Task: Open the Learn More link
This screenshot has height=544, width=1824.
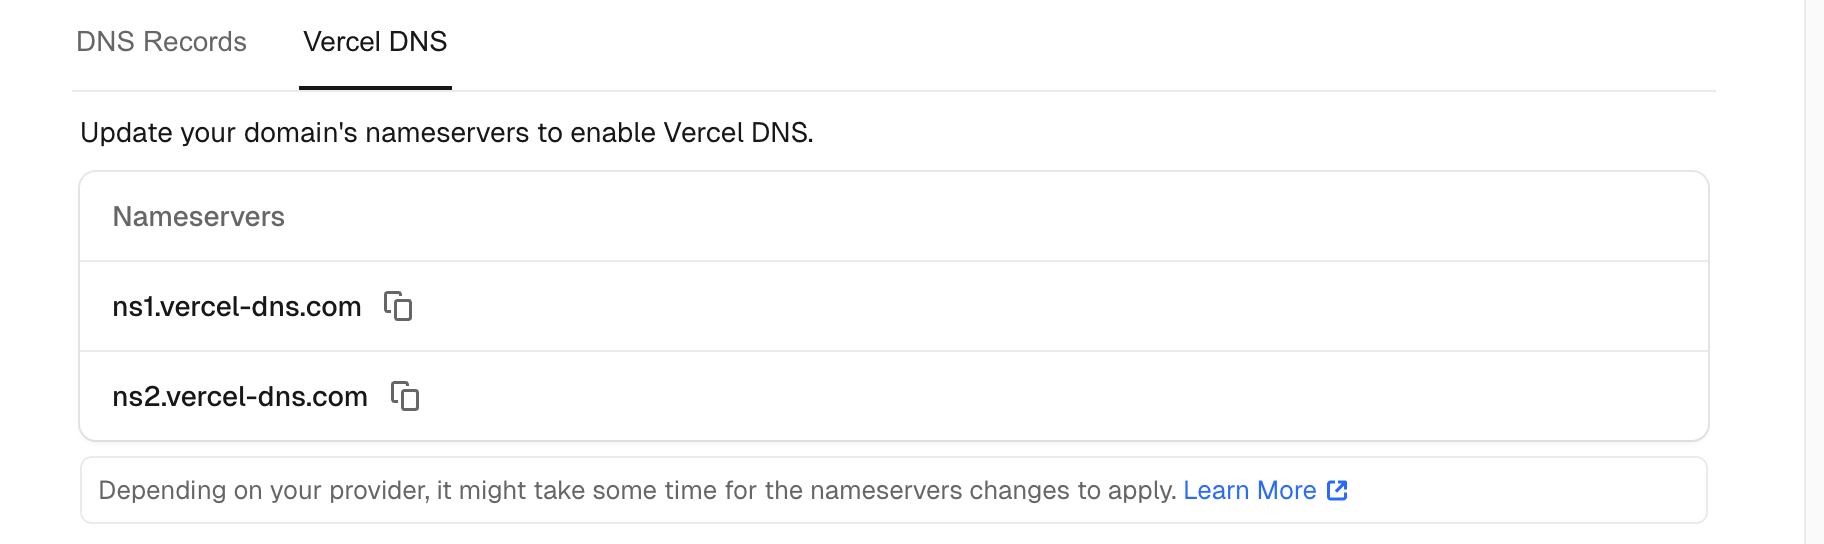Action: (x=1249, y=490)
